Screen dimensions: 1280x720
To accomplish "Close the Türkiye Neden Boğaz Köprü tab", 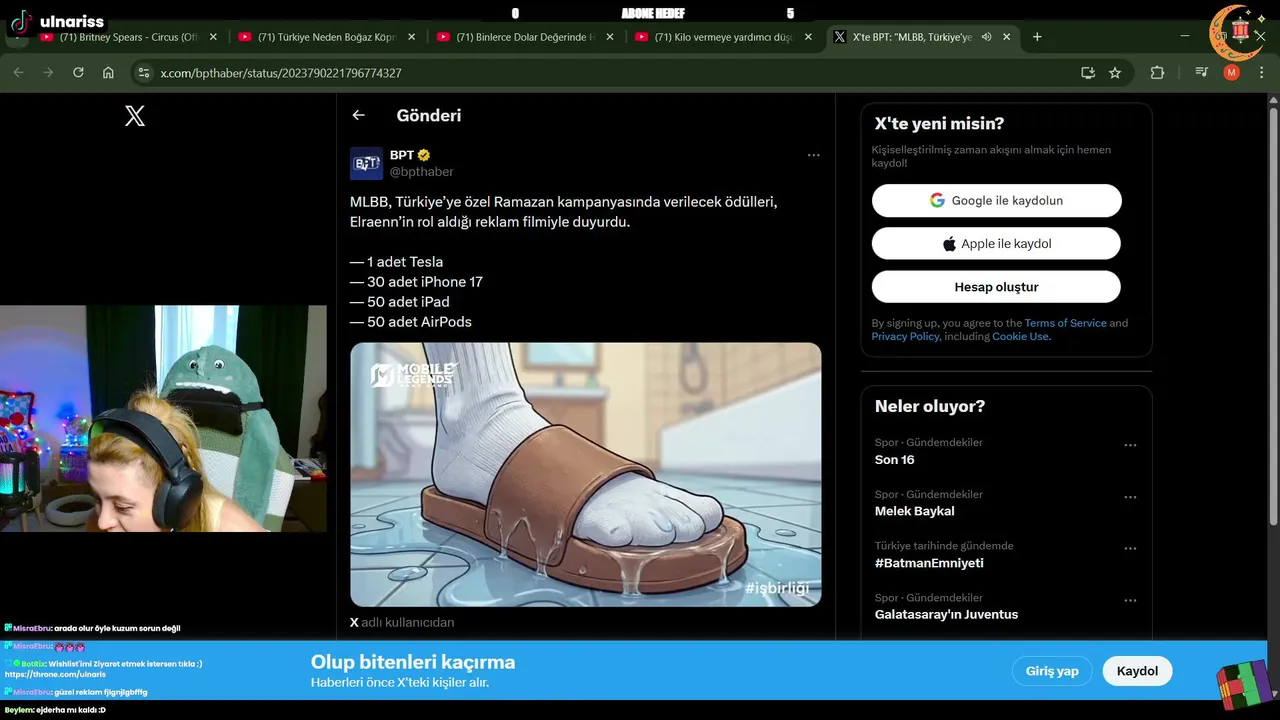I will tap(411, 37).
